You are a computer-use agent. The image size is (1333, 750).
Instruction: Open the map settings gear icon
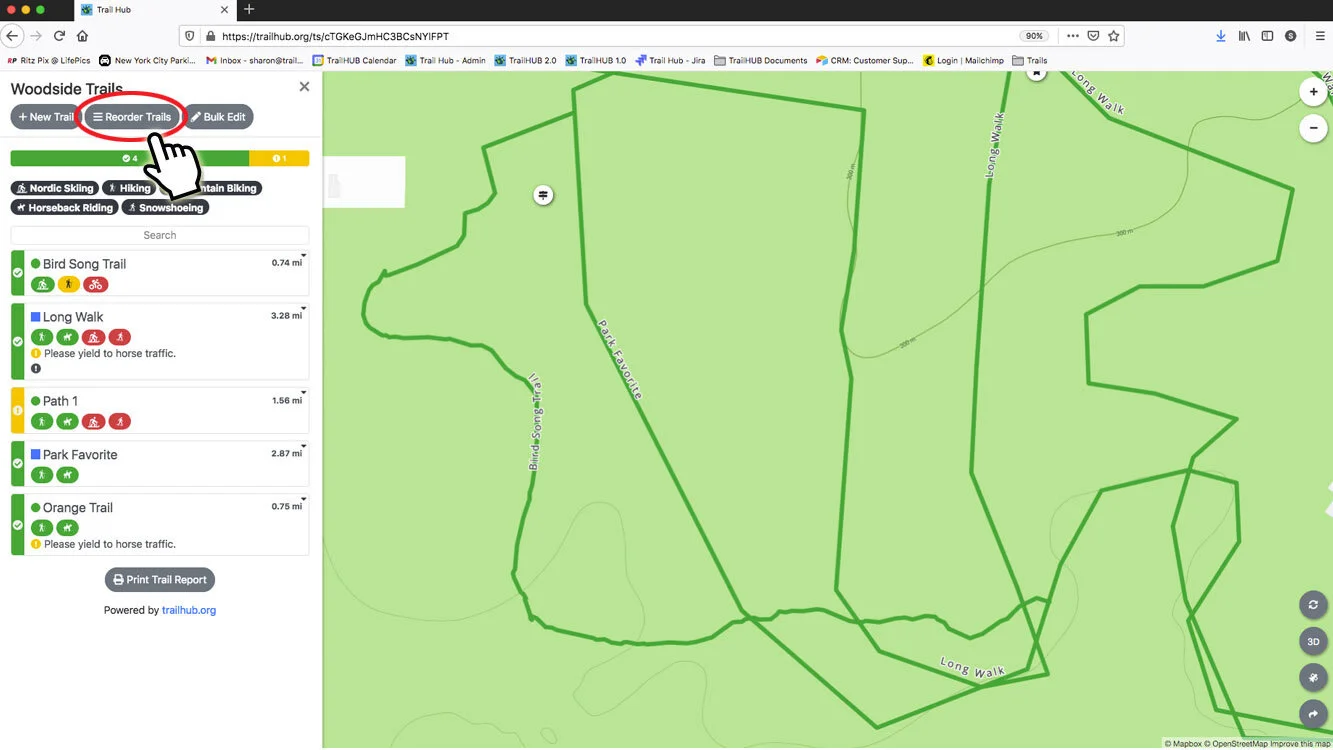1313,677
